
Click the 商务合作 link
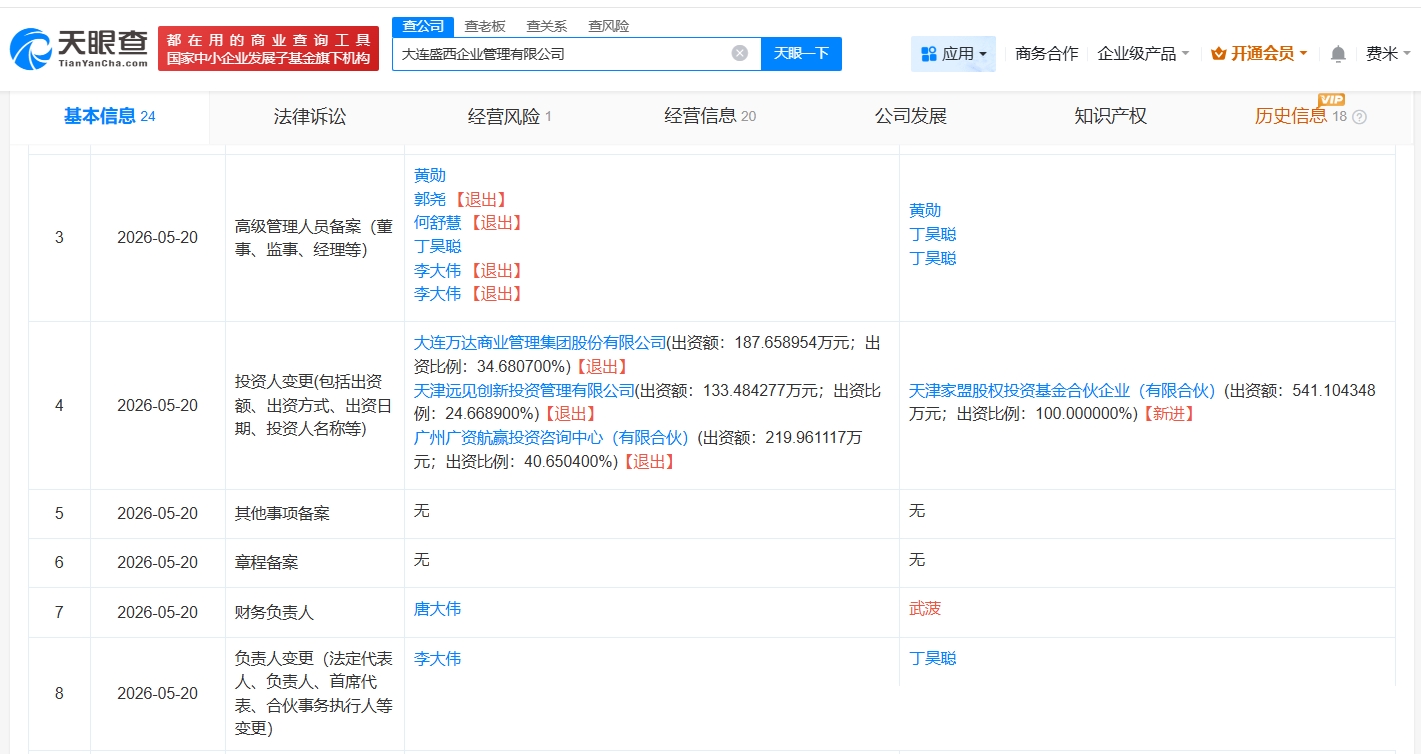(x=1046, y=54)
